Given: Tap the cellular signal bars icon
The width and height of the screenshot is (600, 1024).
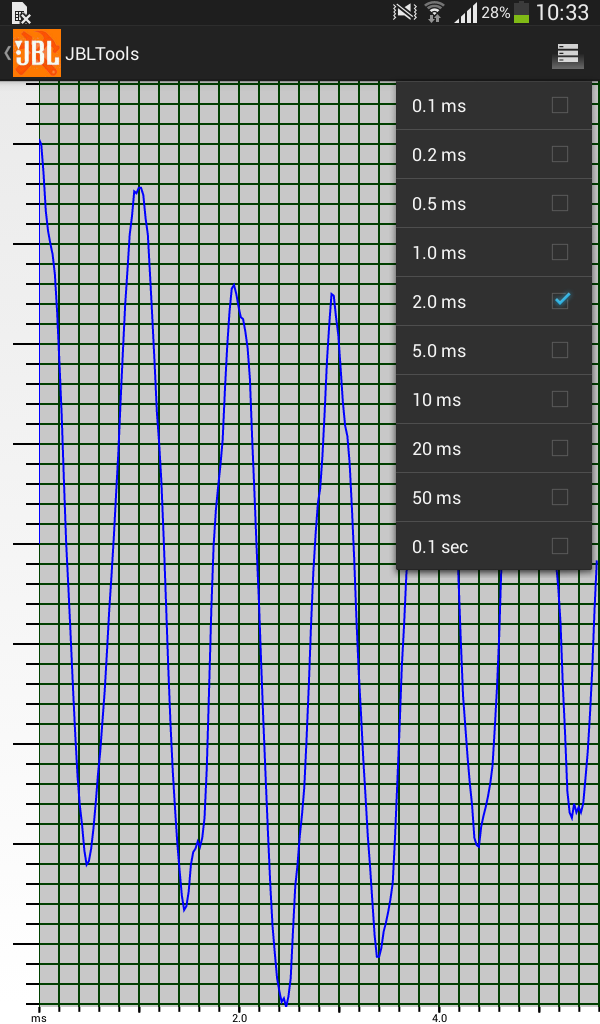Looking at the screenshot, I should [x=466, y=12].
